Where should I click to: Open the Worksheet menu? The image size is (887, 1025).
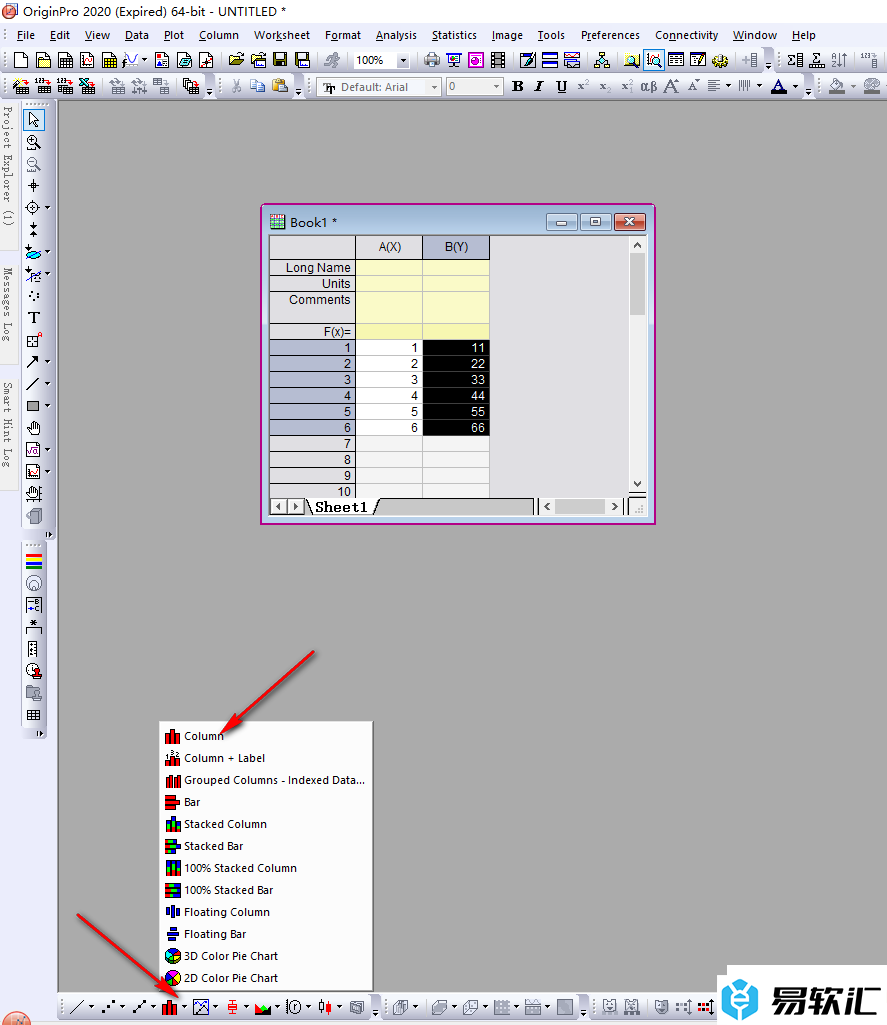click(282, 35)
